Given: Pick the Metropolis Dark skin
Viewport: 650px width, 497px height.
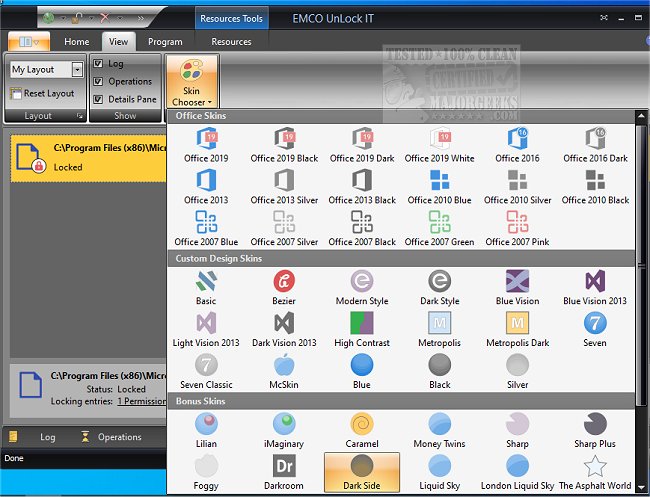Looking at the screenshot, I should tap(517, 330).
